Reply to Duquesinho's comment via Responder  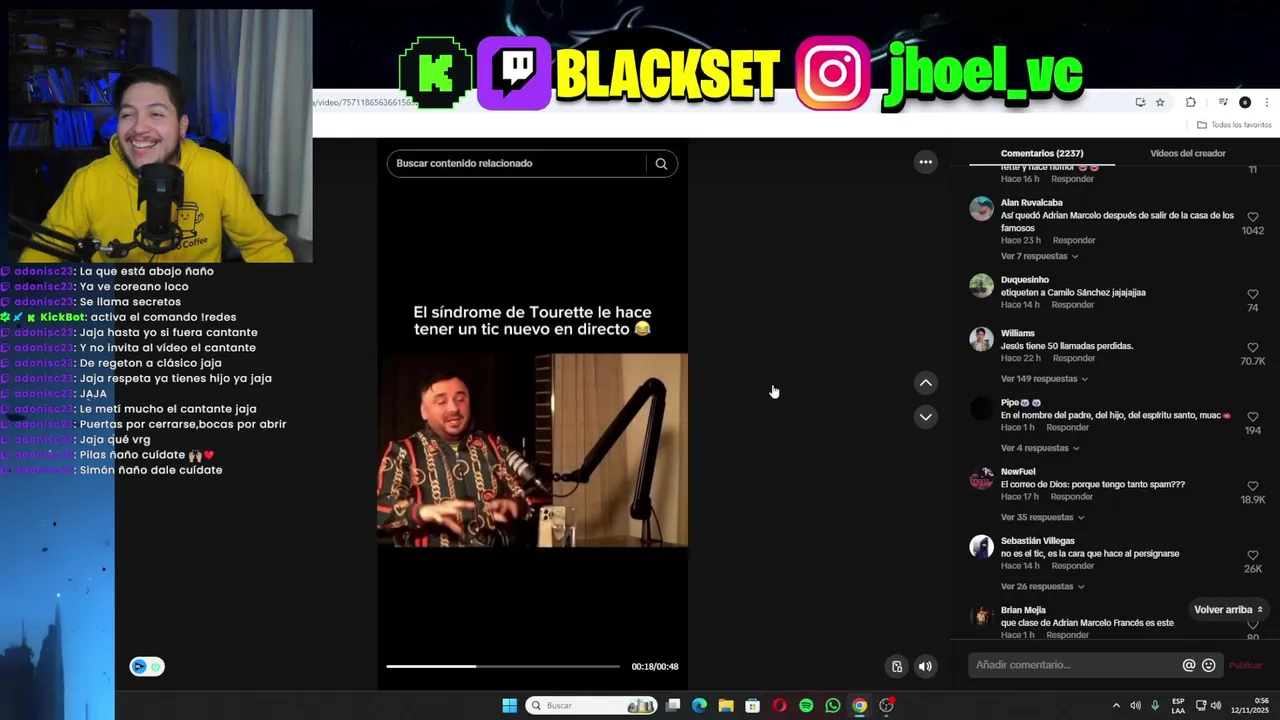point(1073,305)
